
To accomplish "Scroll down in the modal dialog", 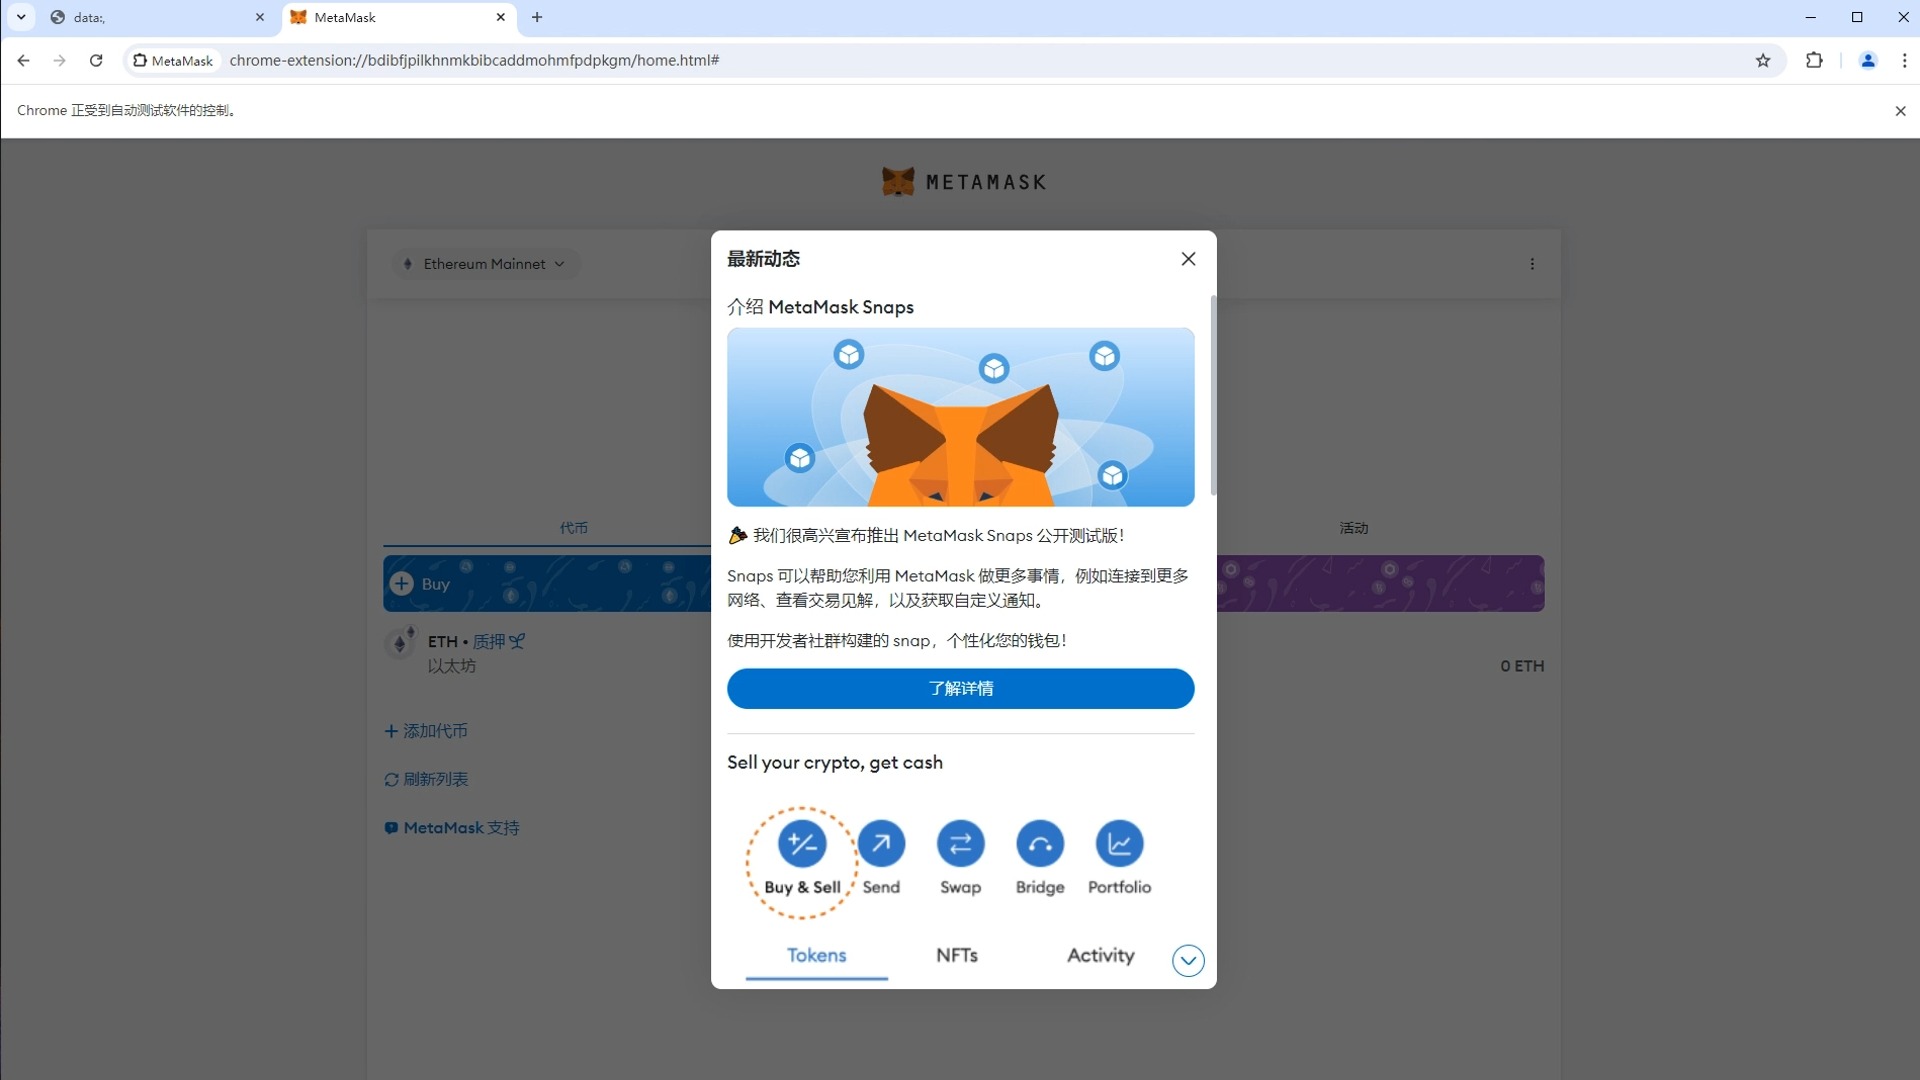I will tap(1185, 961).
